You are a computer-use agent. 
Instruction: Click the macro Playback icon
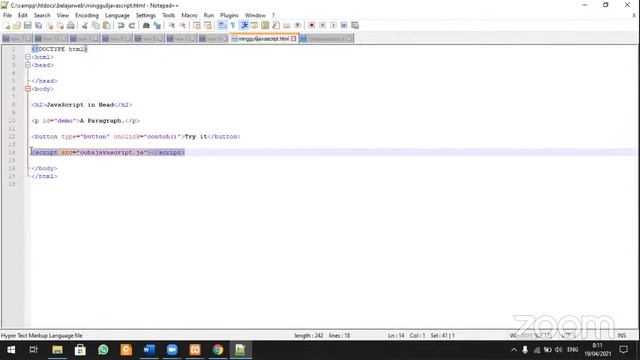(333, 25)
